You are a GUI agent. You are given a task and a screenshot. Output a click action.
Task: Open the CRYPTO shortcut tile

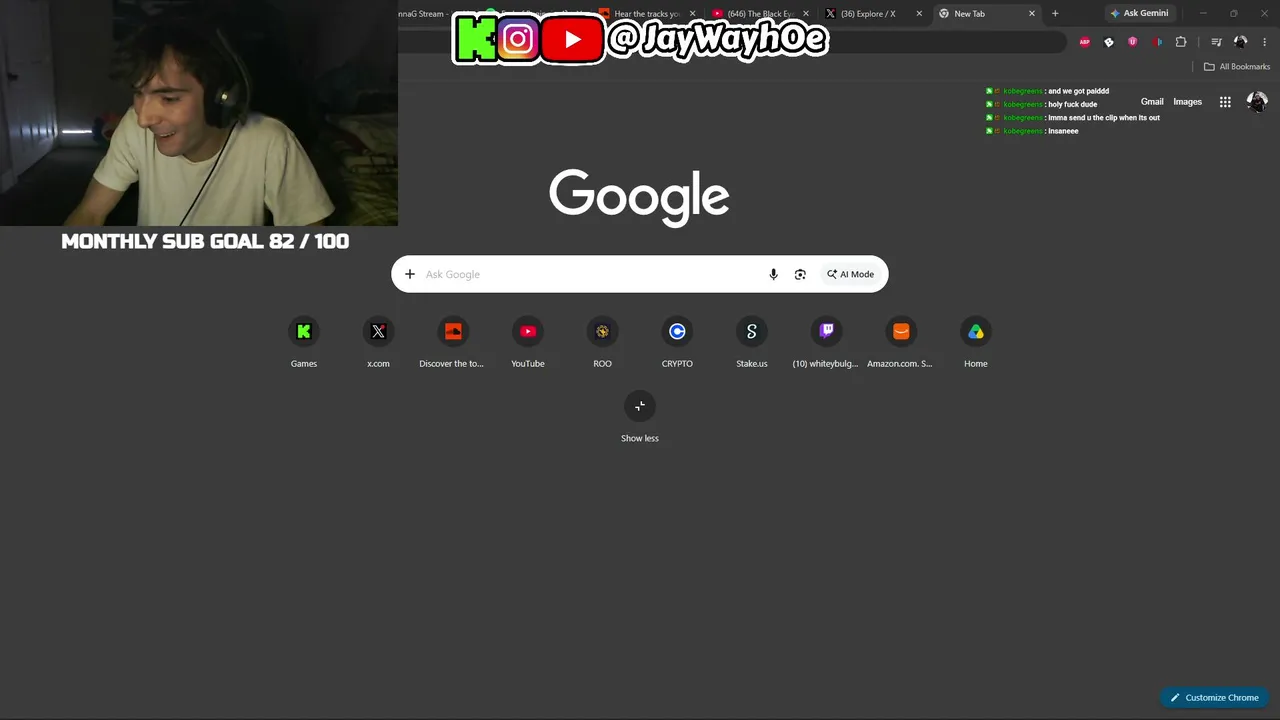[x=677, y=343]
